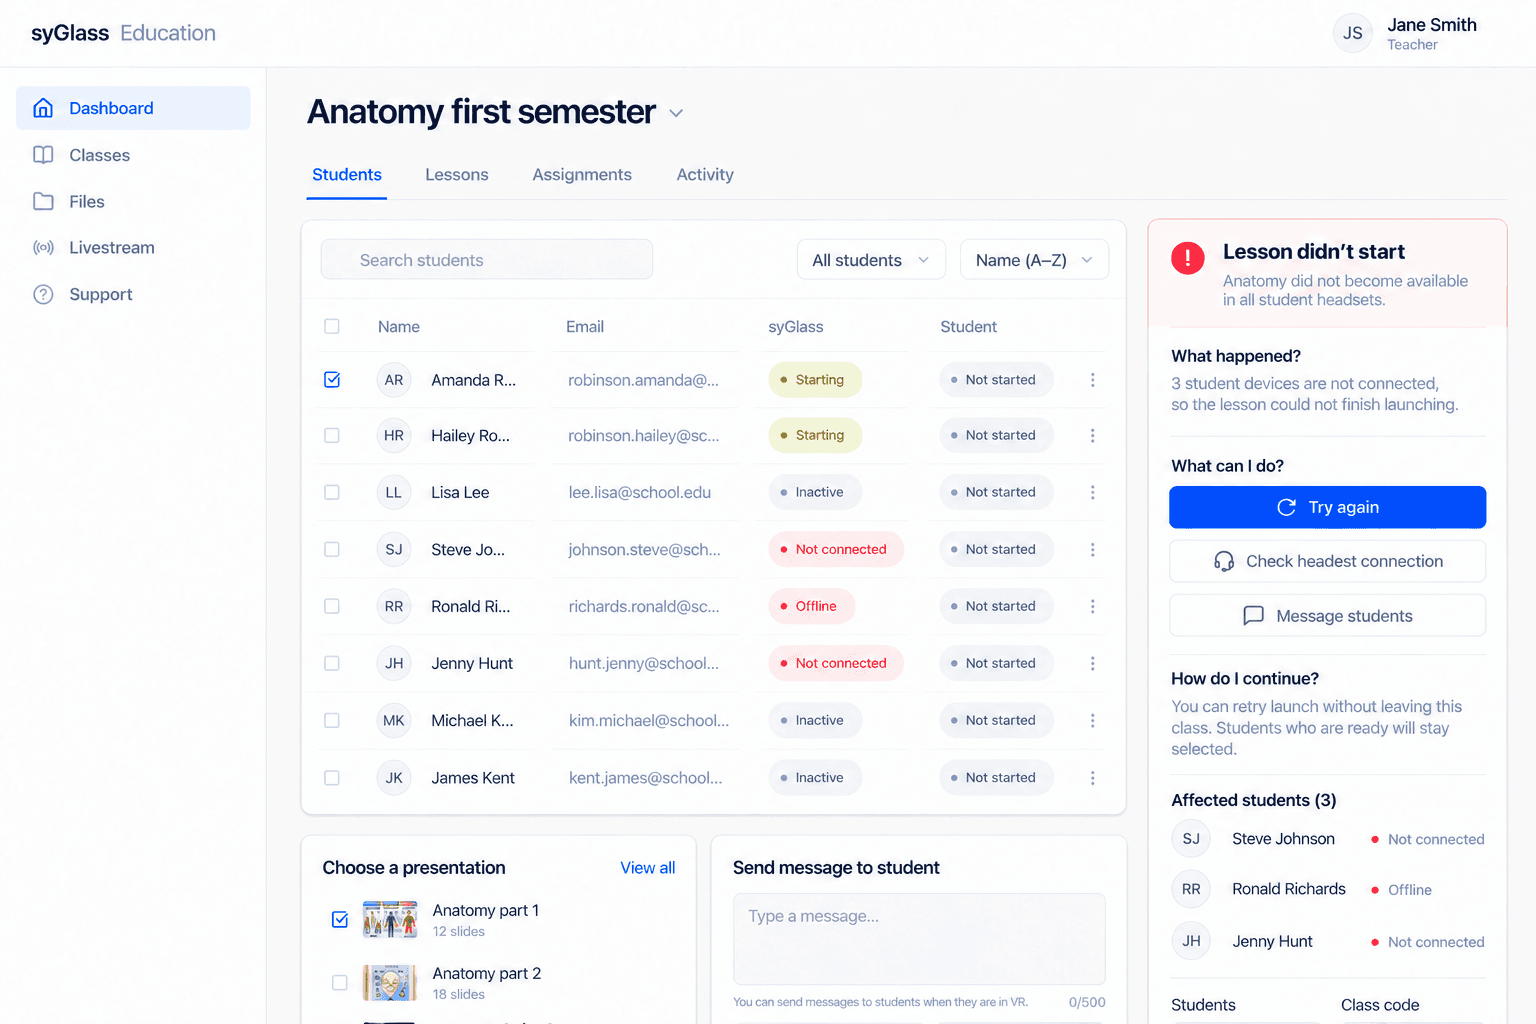
Task: Check the Hailey Ro... row checkbox
Action: (x=332, y=436)
